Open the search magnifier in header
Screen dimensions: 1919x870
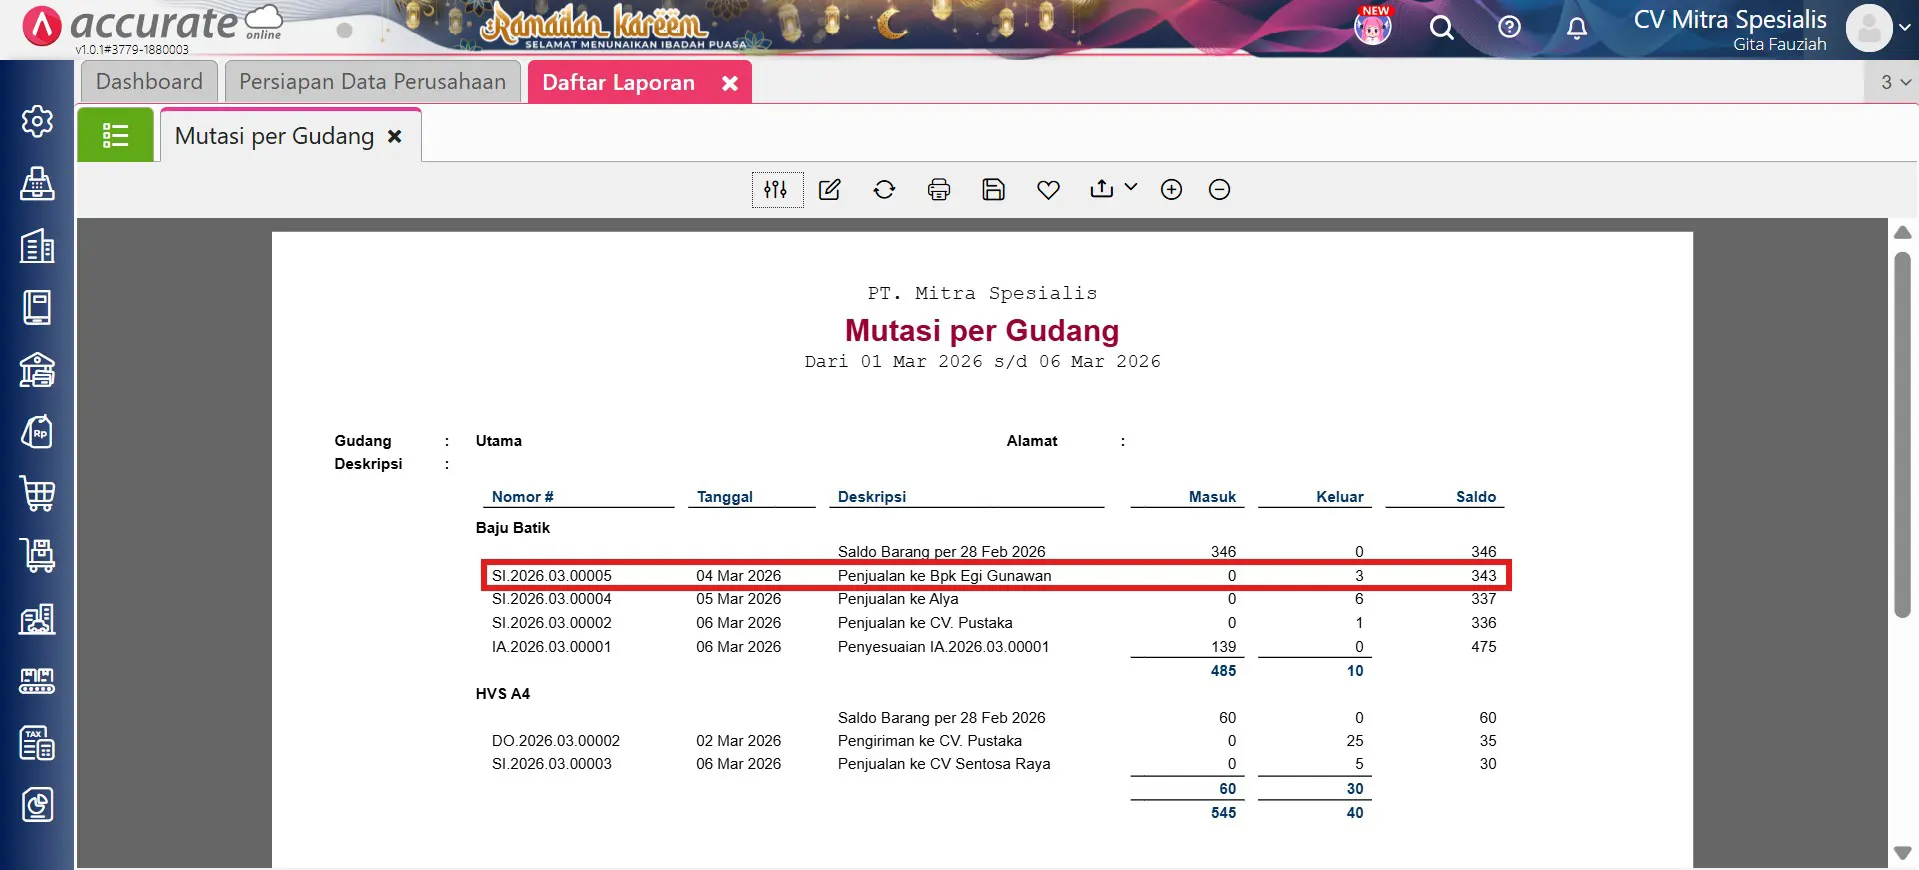tap(1441, 28)
